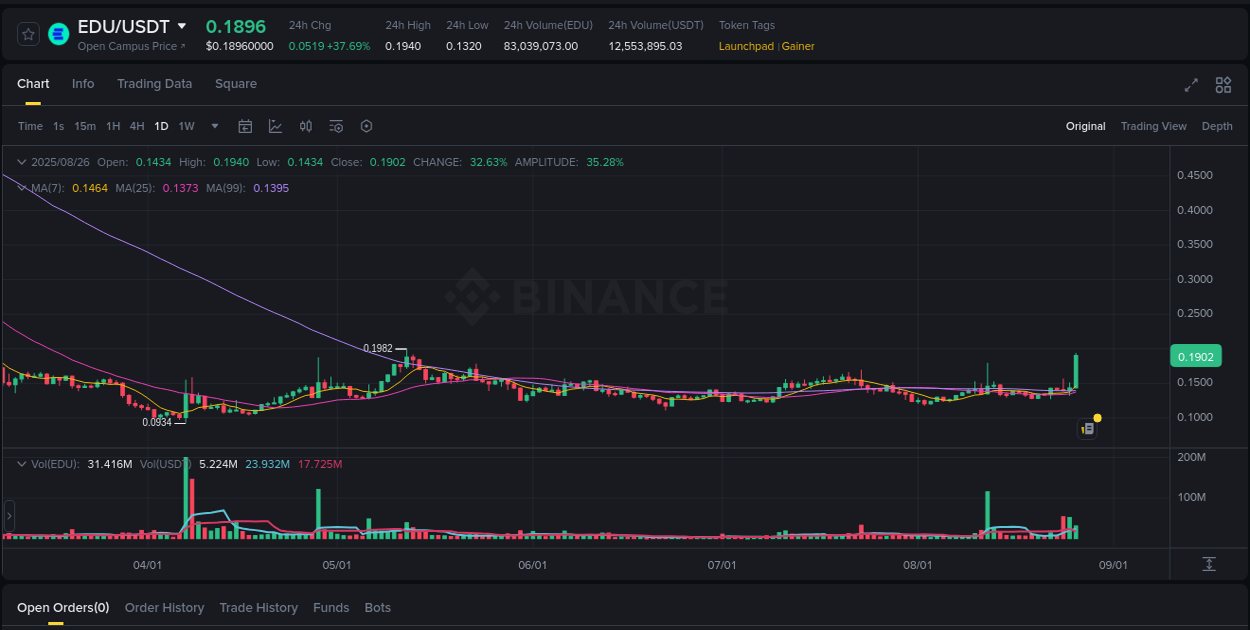This screenshot has height=630, width=1250.
Task: Open the candlestick chart type icon
Action: 306,126
